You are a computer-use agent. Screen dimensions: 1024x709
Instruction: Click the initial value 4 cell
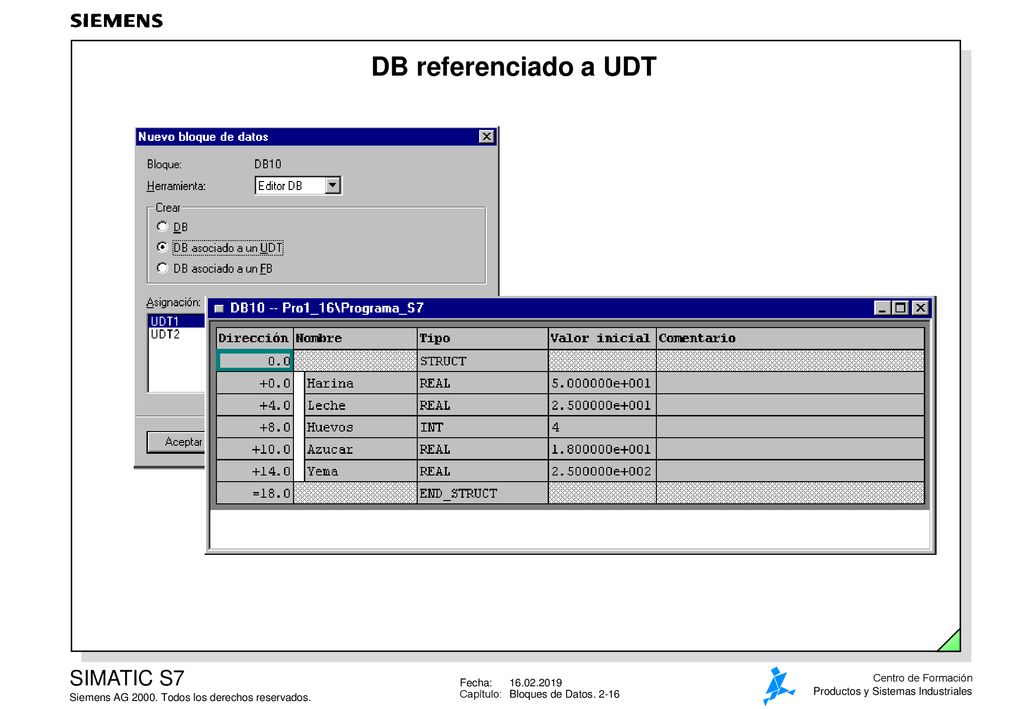(602, 428)
